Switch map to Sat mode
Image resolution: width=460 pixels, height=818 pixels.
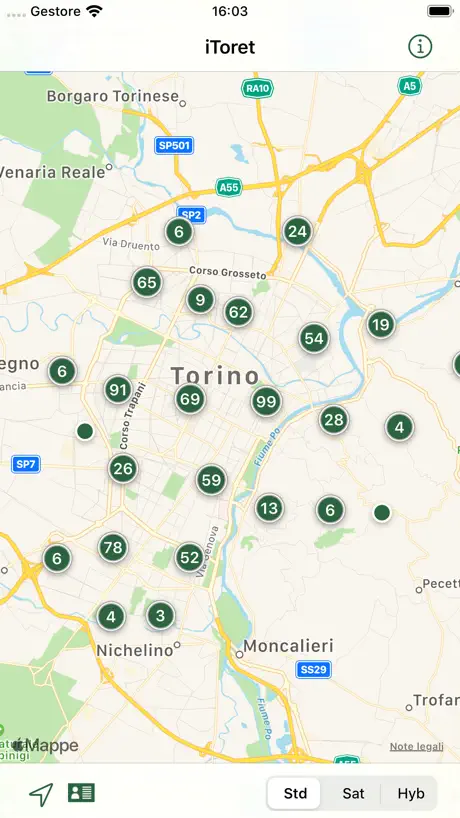pos(353,793)
